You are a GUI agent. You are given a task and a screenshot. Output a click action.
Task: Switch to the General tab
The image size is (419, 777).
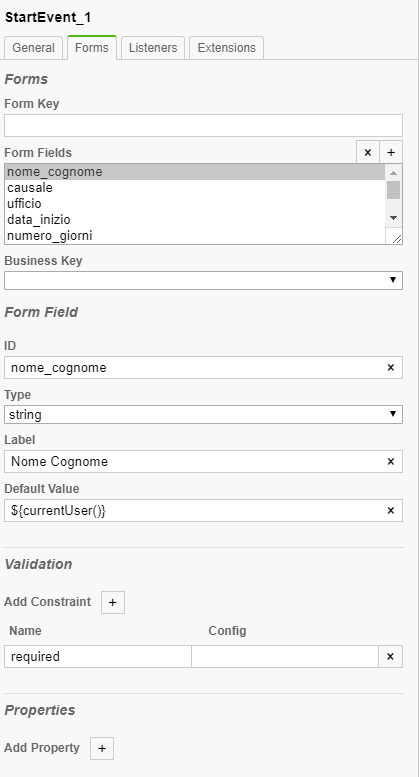click(x=33, y=48)
